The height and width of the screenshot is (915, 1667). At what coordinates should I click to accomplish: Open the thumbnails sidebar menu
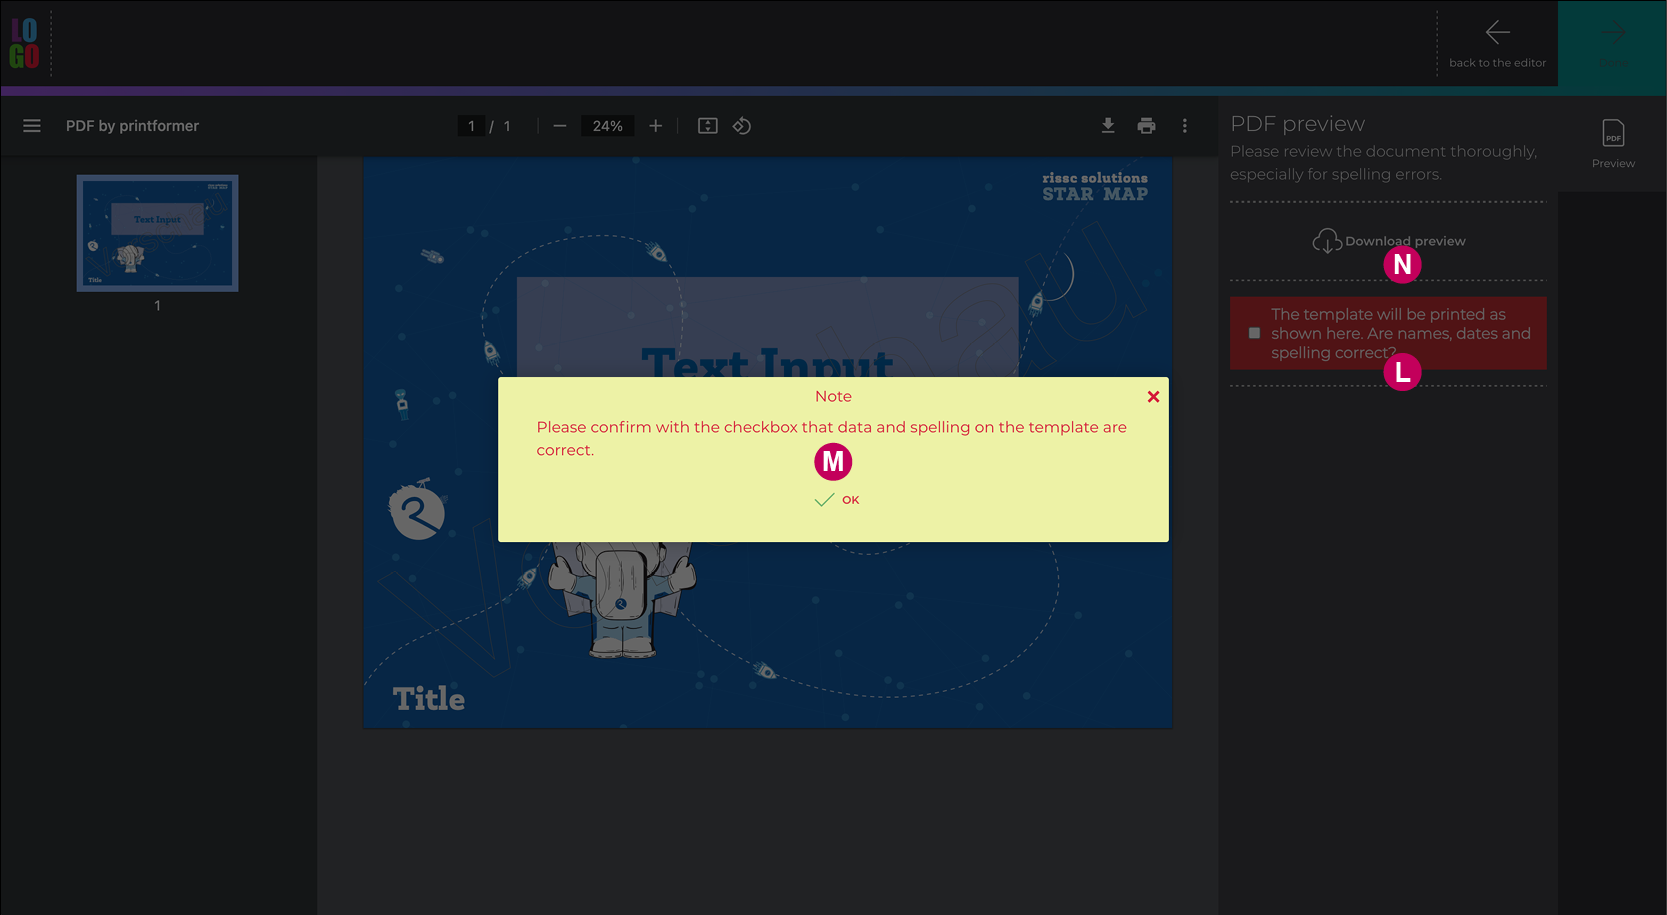(x=32, y=125)
